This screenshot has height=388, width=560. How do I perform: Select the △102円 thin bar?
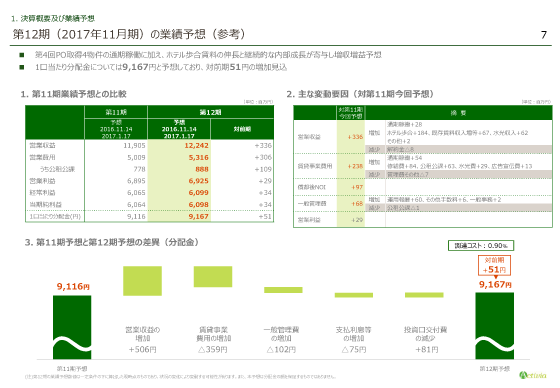283,290
